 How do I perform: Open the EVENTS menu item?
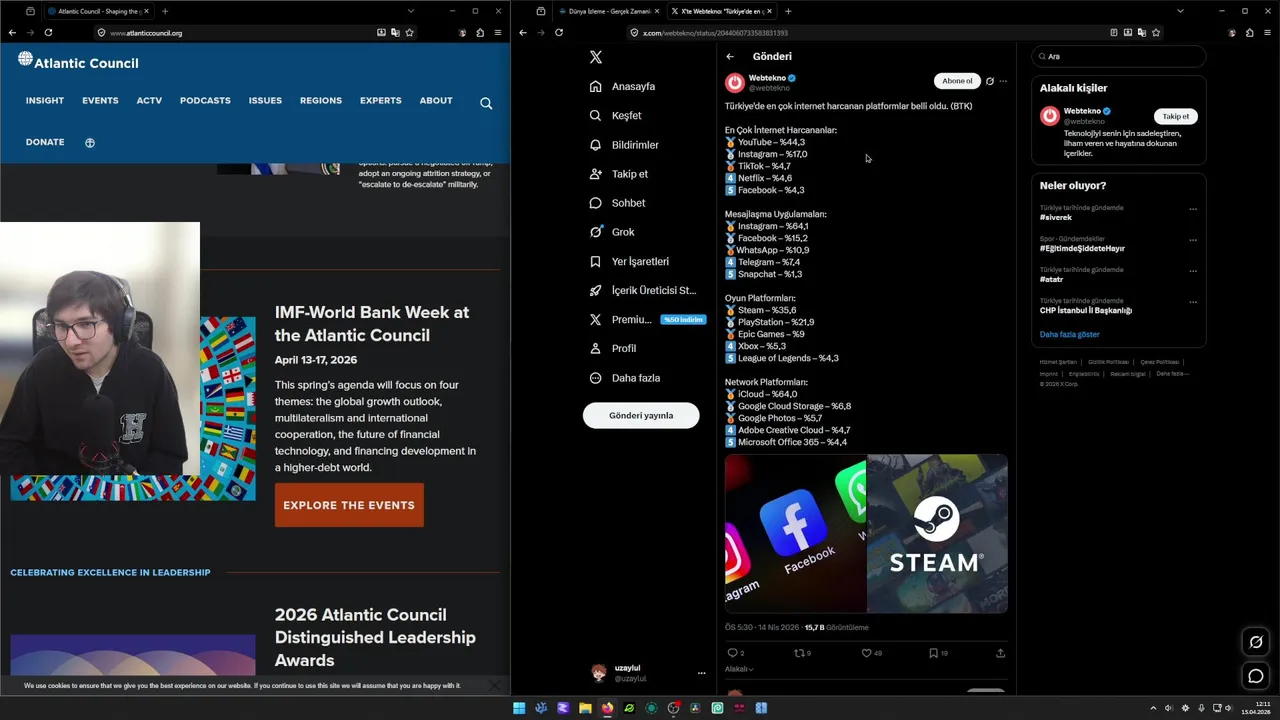click(100, 100)
